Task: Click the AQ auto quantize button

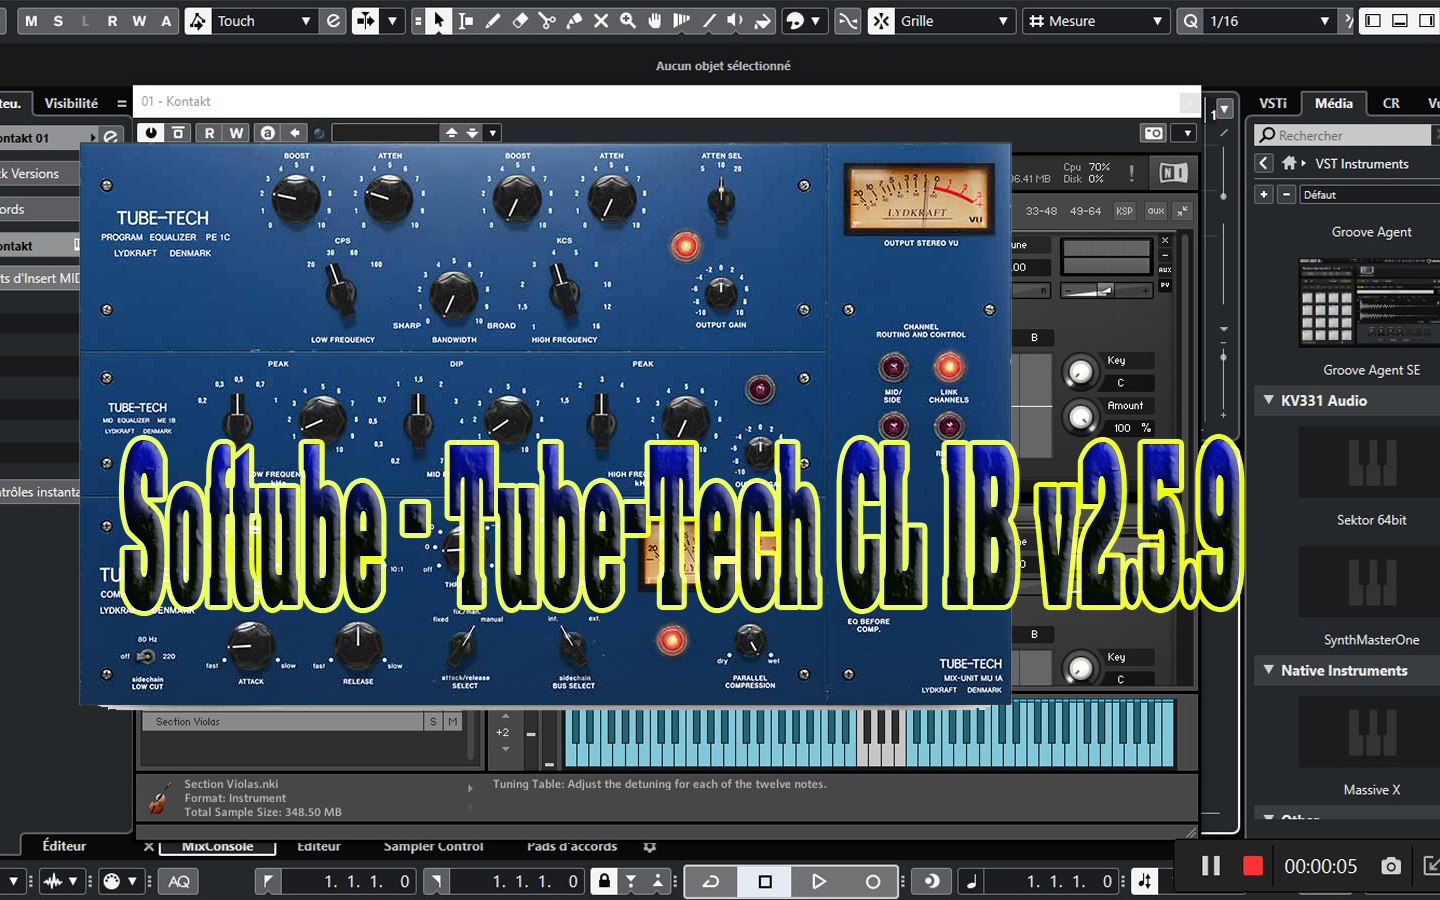Action: coord(179,881)
